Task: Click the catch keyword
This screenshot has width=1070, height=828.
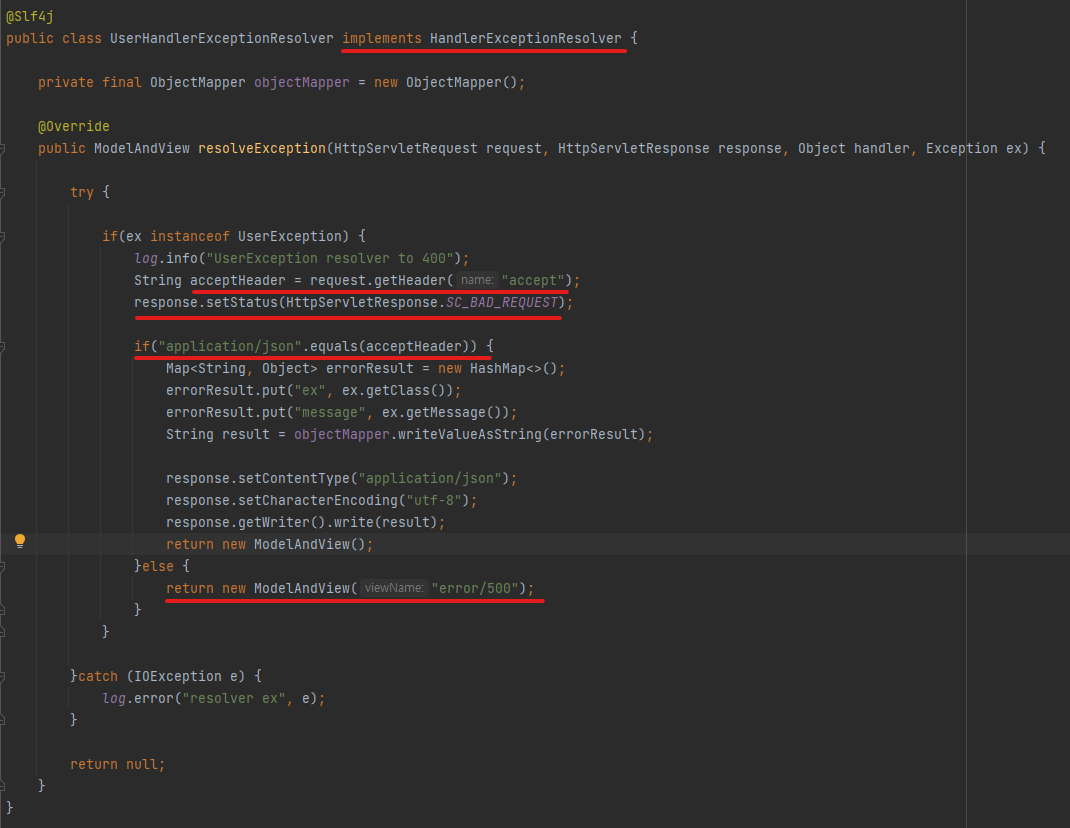Action: tap(98, 676)
